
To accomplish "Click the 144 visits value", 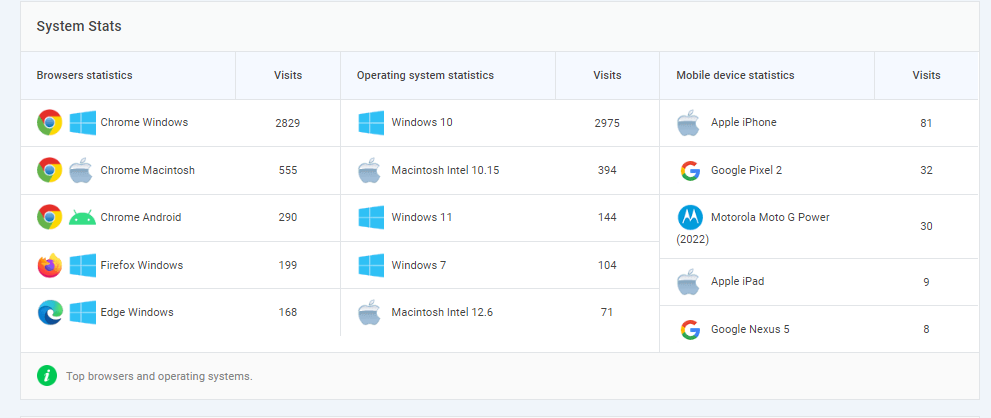I will point(607,218).
